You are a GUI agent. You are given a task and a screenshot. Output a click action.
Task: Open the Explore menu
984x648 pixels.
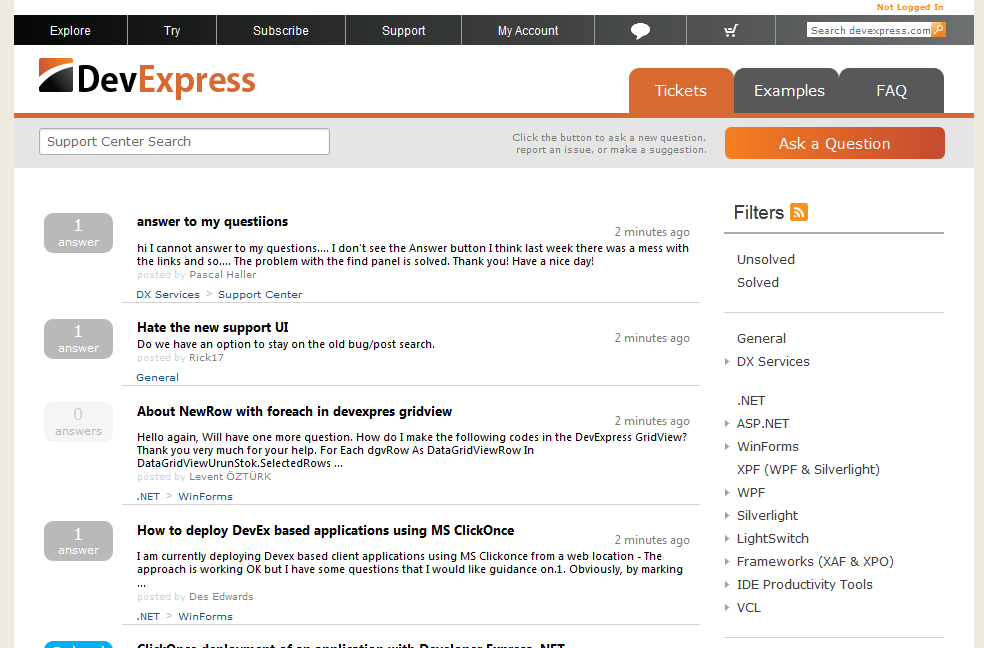coord(70,30)
